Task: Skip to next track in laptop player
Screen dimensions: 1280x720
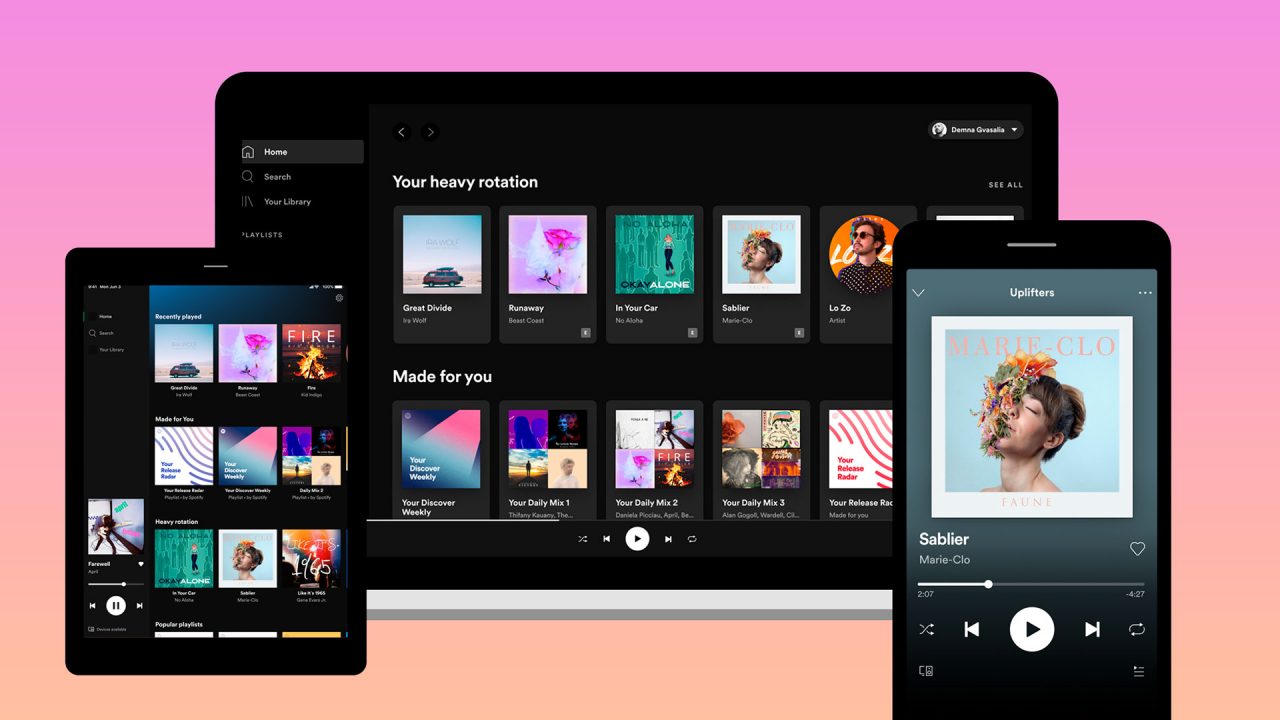Action: 668,539
